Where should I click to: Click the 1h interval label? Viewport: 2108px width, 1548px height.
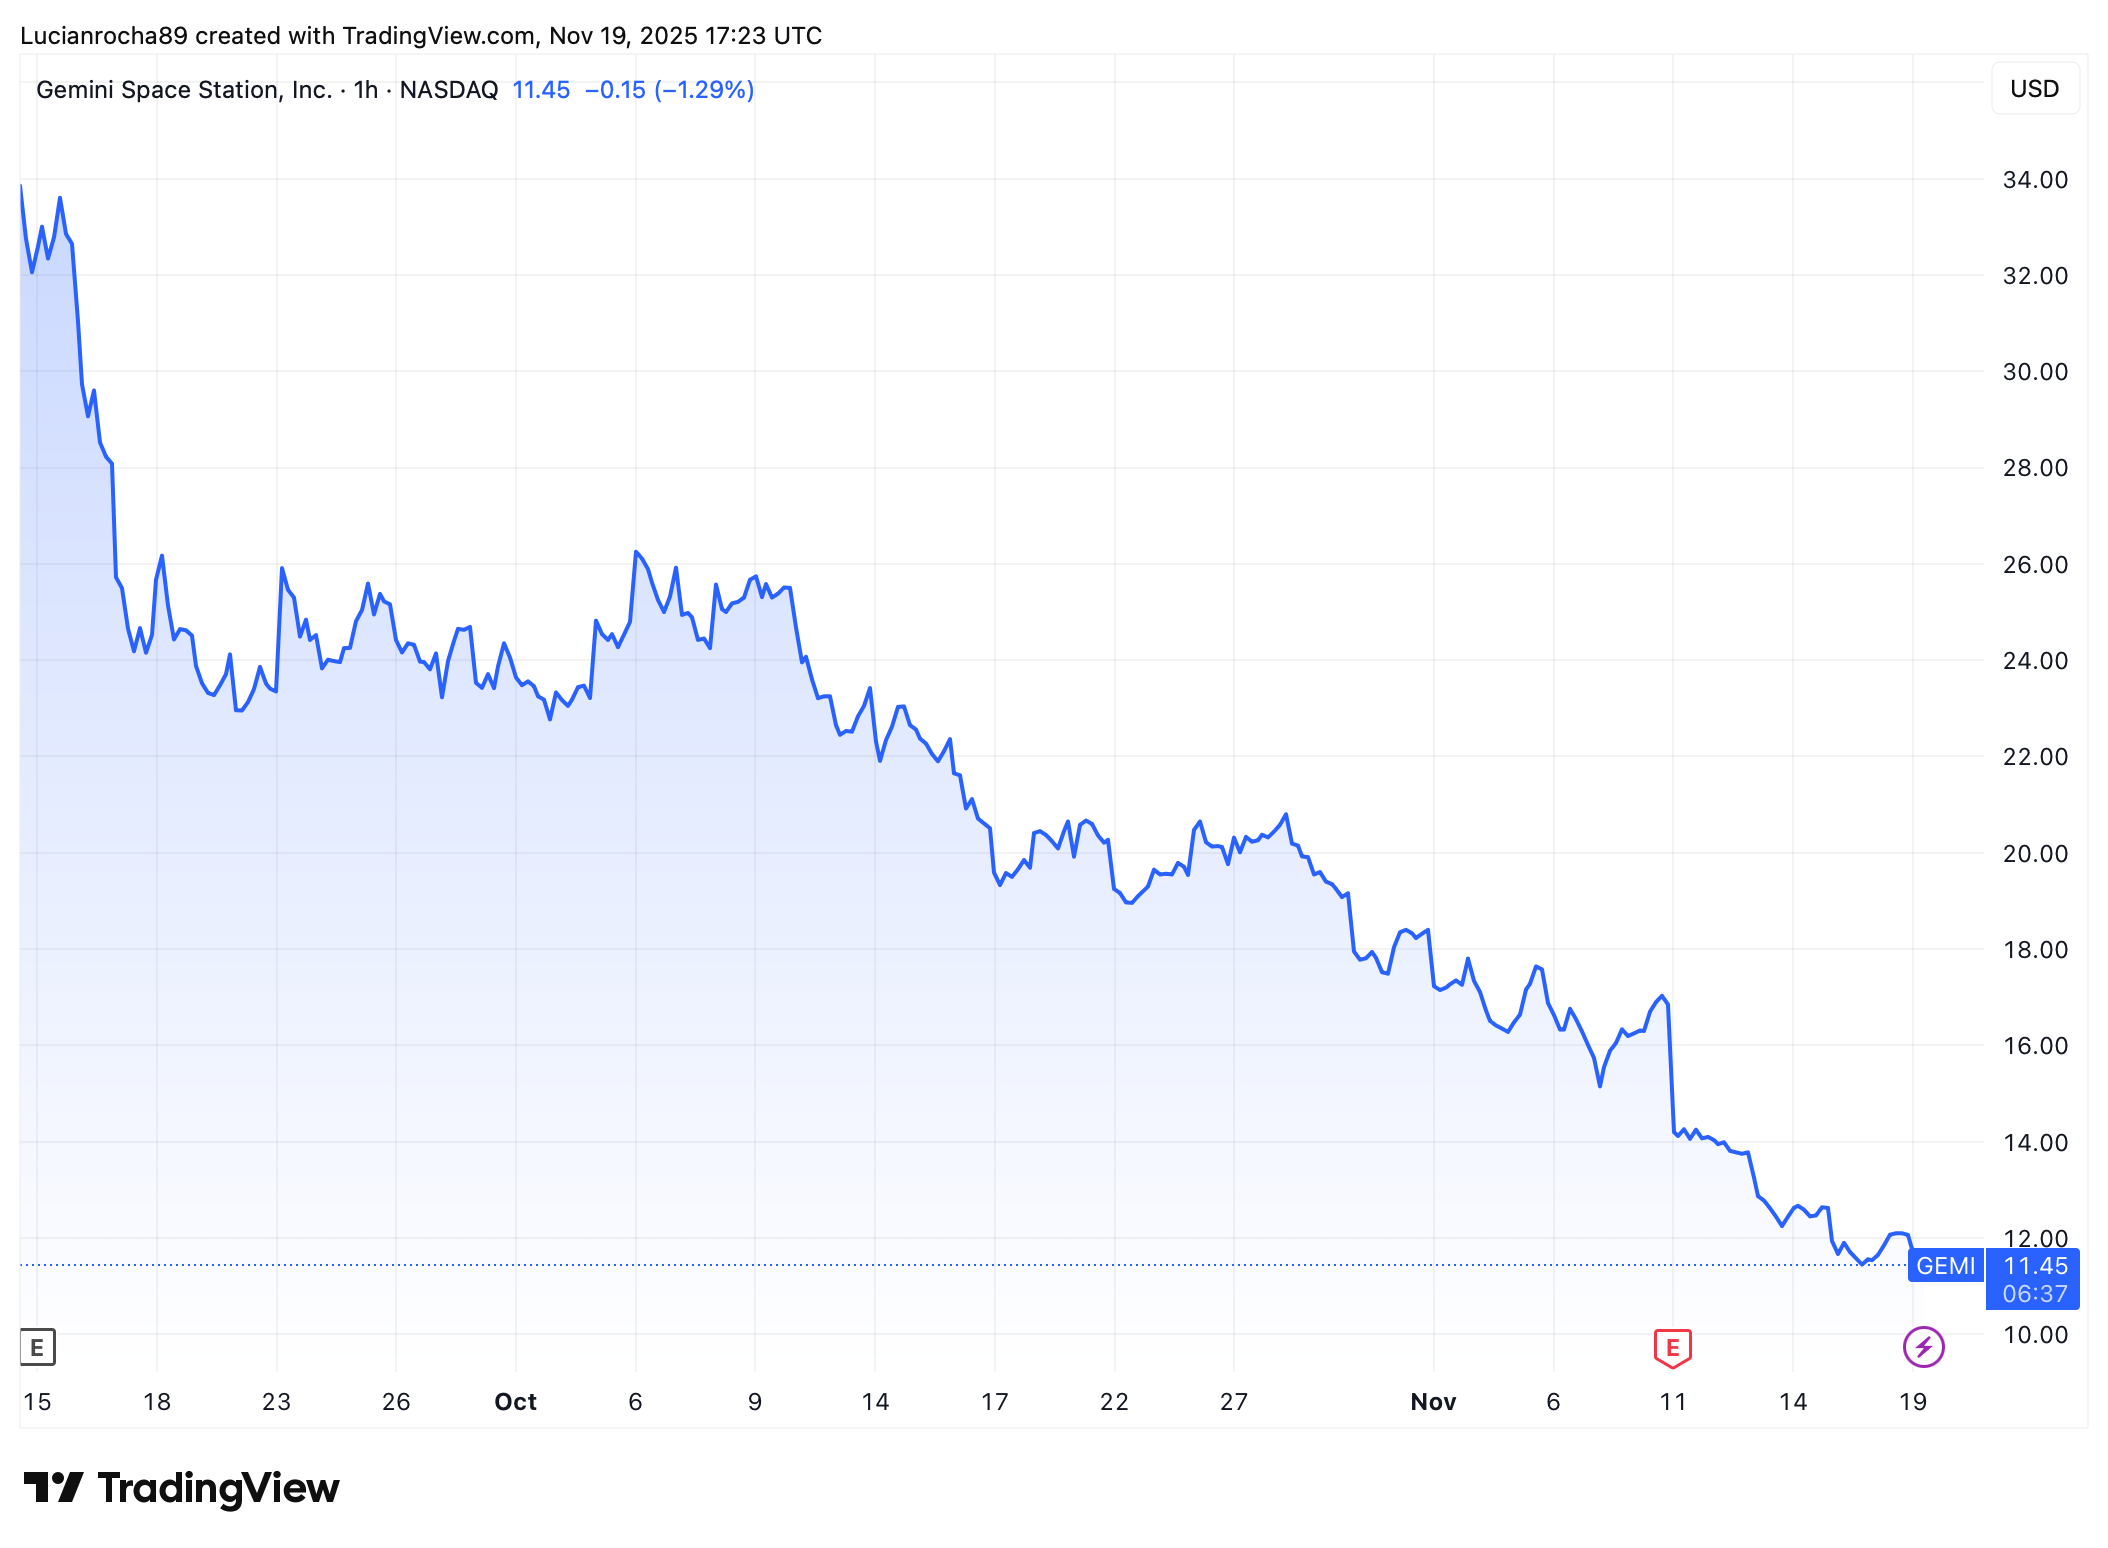pos(366,90)
